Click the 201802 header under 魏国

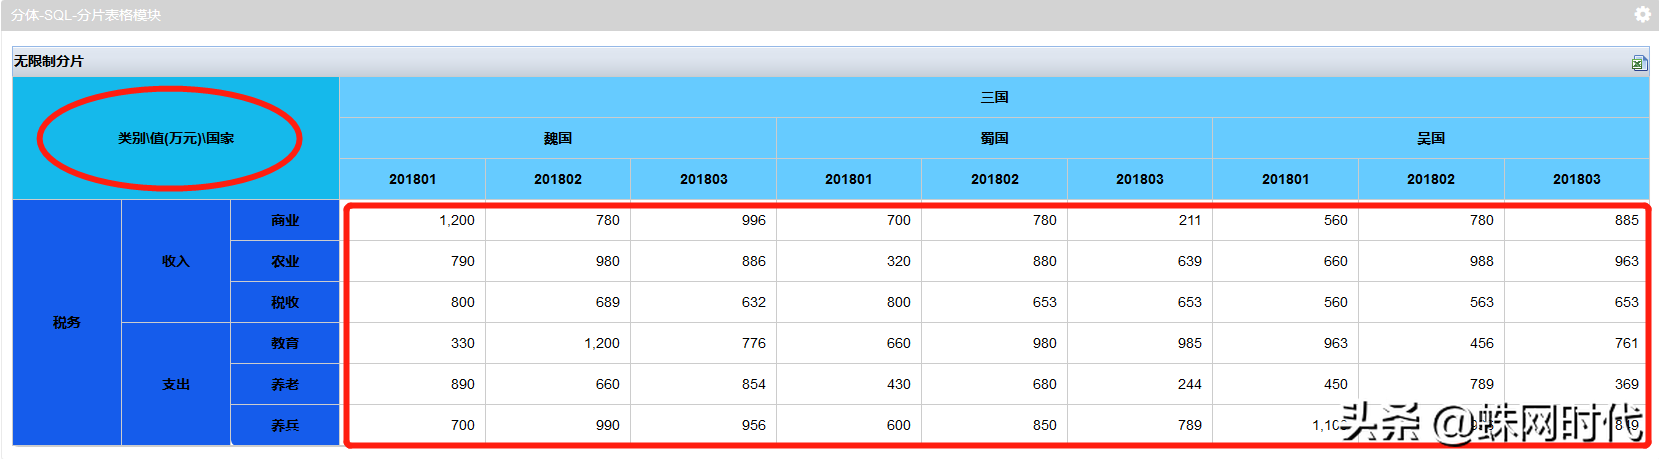[x=558, y=179]
